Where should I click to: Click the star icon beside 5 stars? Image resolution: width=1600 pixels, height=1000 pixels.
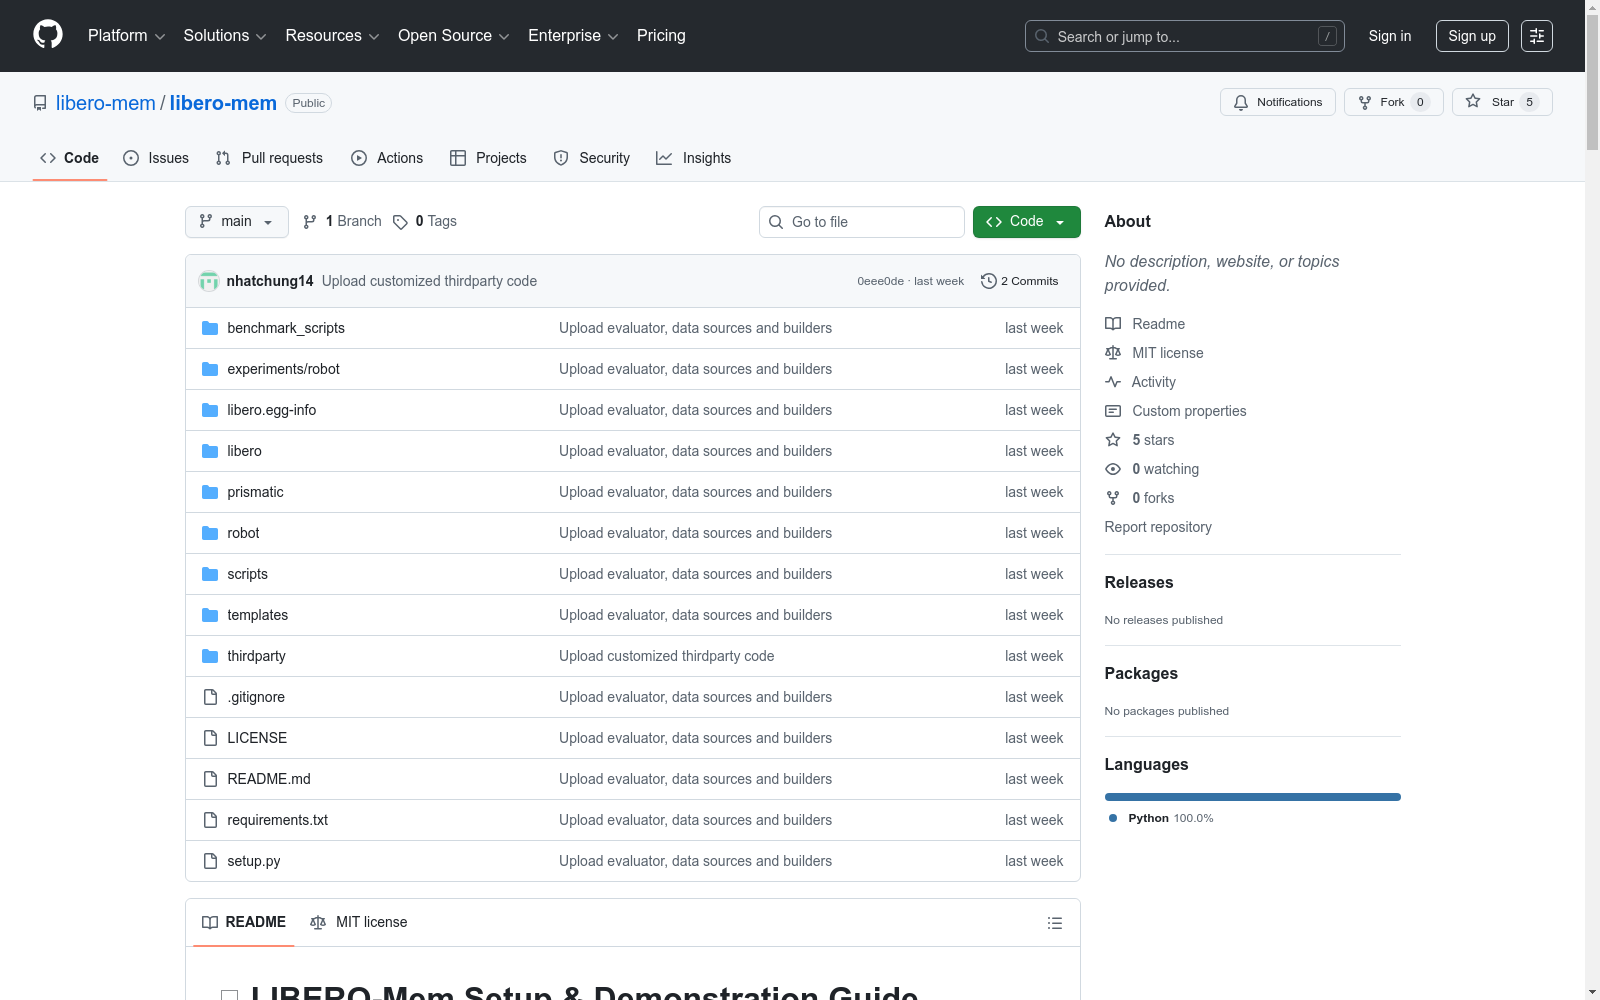pyautogui.click(x=1113, y=440)
